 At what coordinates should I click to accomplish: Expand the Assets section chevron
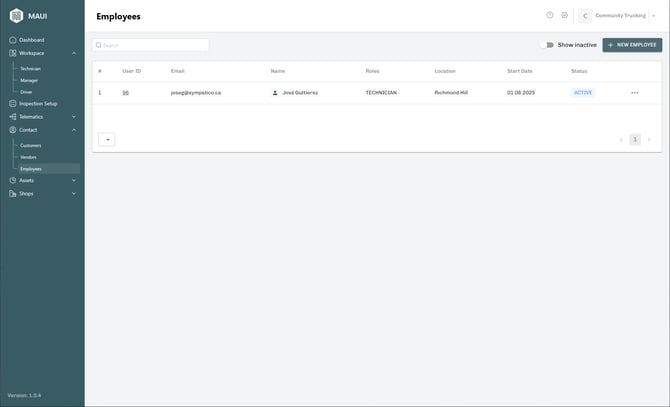coord(73,180)
